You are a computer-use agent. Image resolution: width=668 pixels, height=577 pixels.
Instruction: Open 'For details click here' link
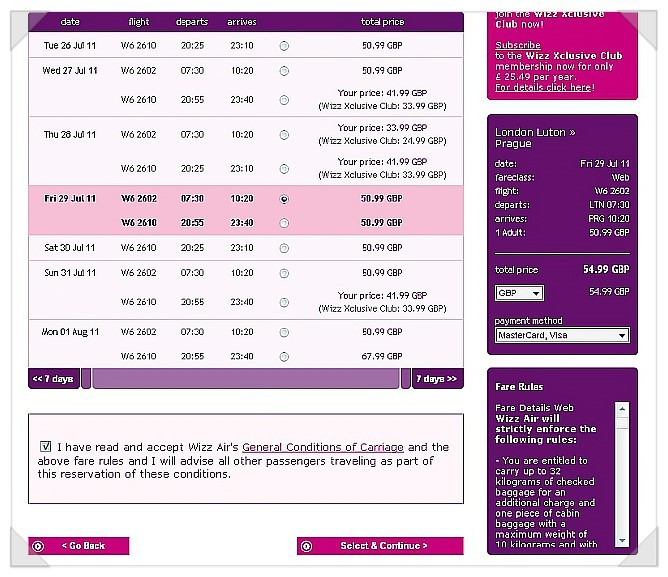(x=543, y=87)
